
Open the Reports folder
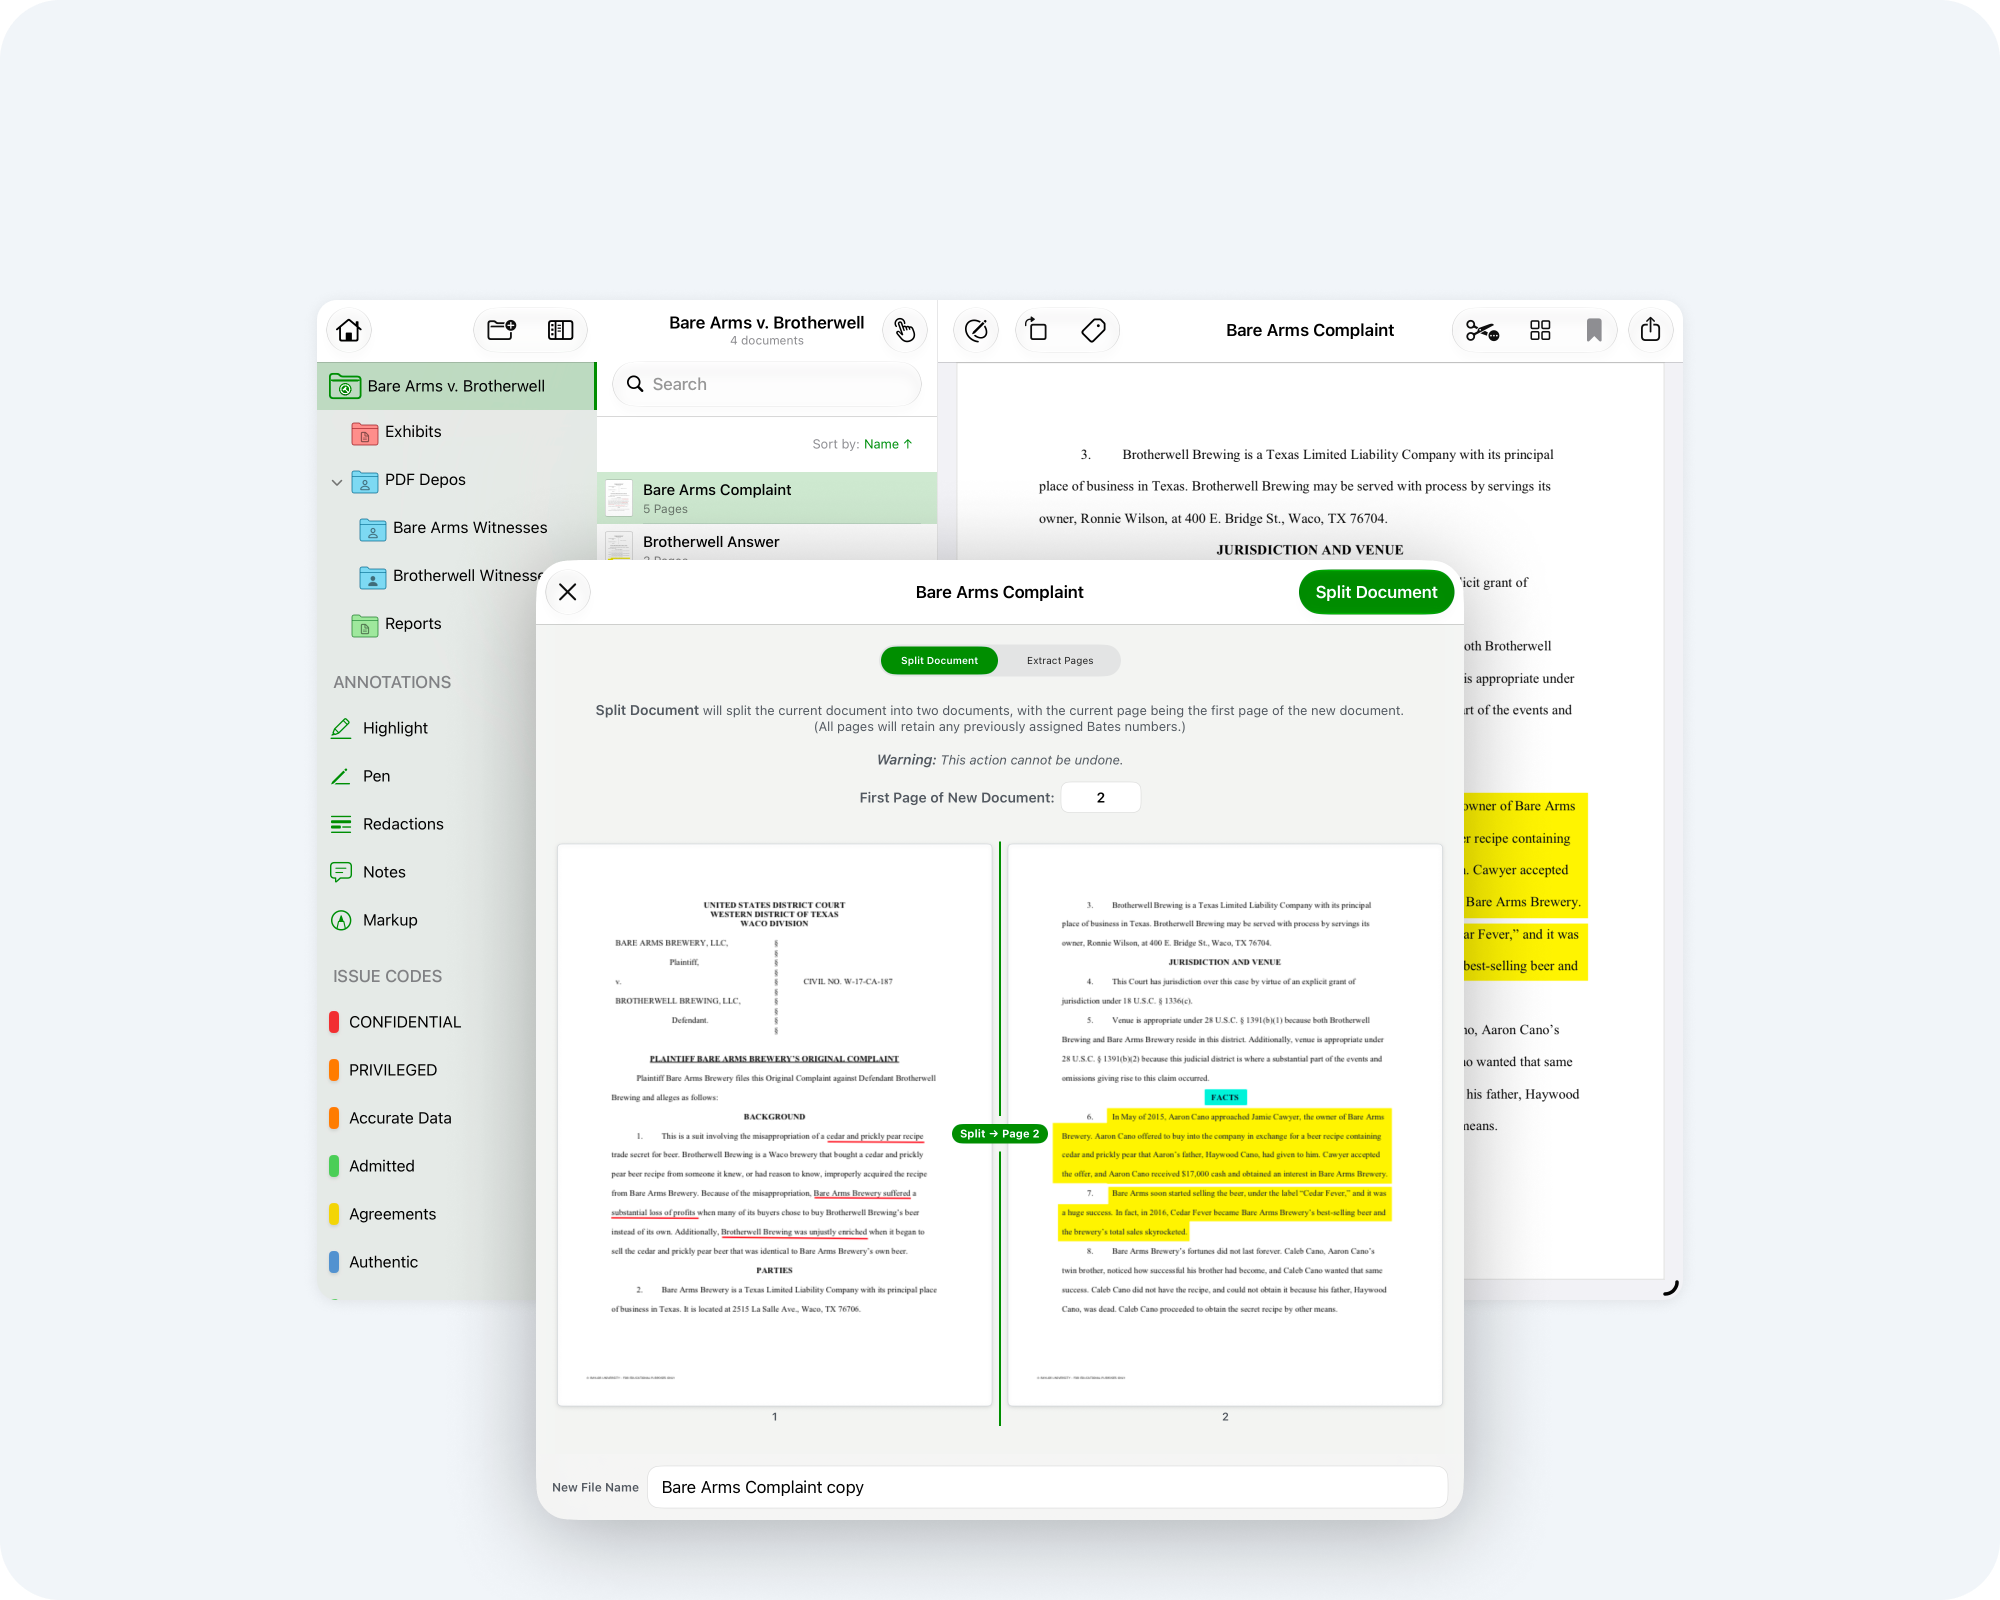pyautogui.click(x=397, y=624)
